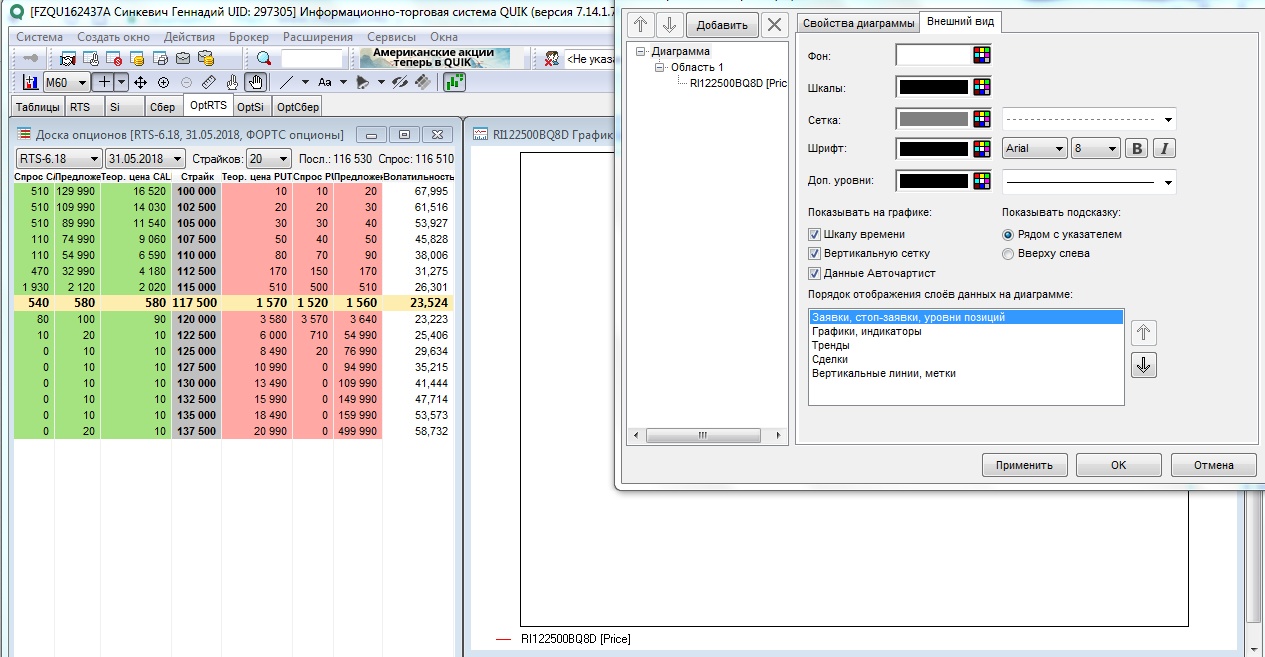Switch to 'Свойства диаграммы' tab
This screenshot has width=1265, height=657.
point(857,23)
